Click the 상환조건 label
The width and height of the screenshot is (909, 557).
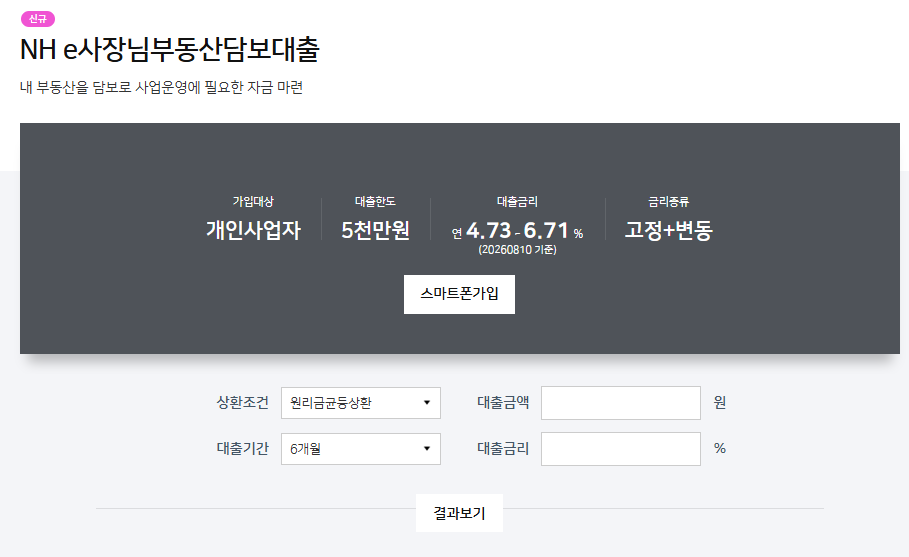point(243,402)
